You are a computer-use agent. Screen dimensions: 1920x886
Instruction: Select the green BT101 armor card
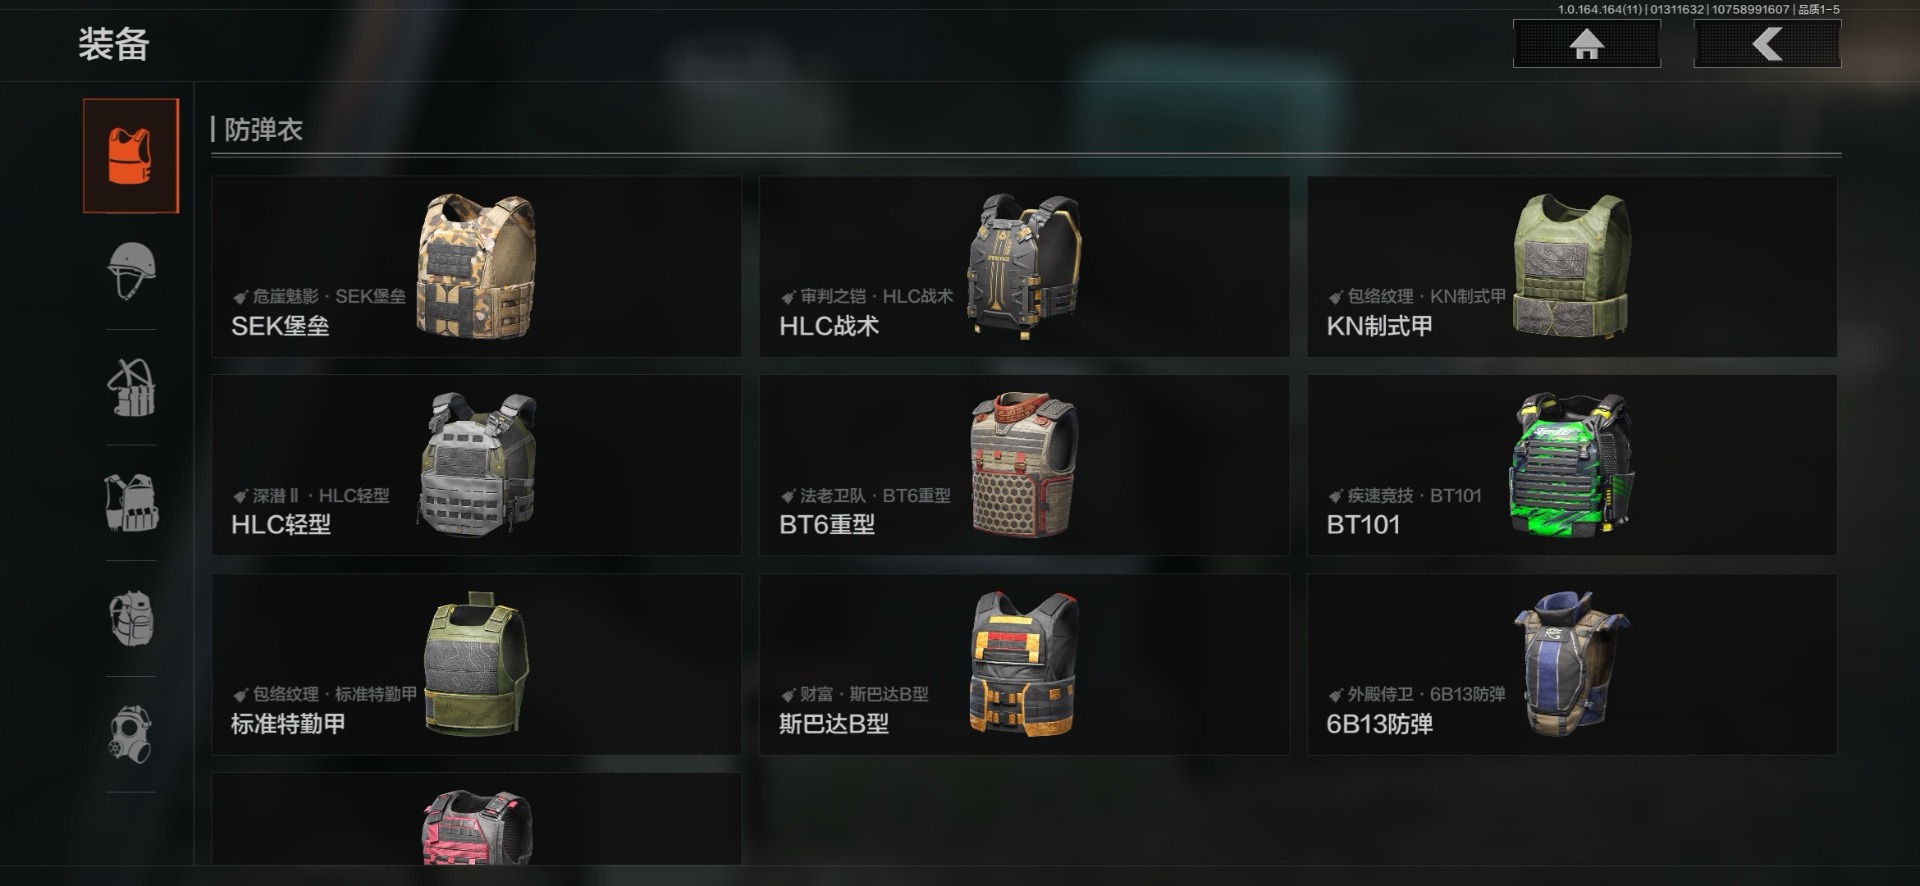[1572, 465]
